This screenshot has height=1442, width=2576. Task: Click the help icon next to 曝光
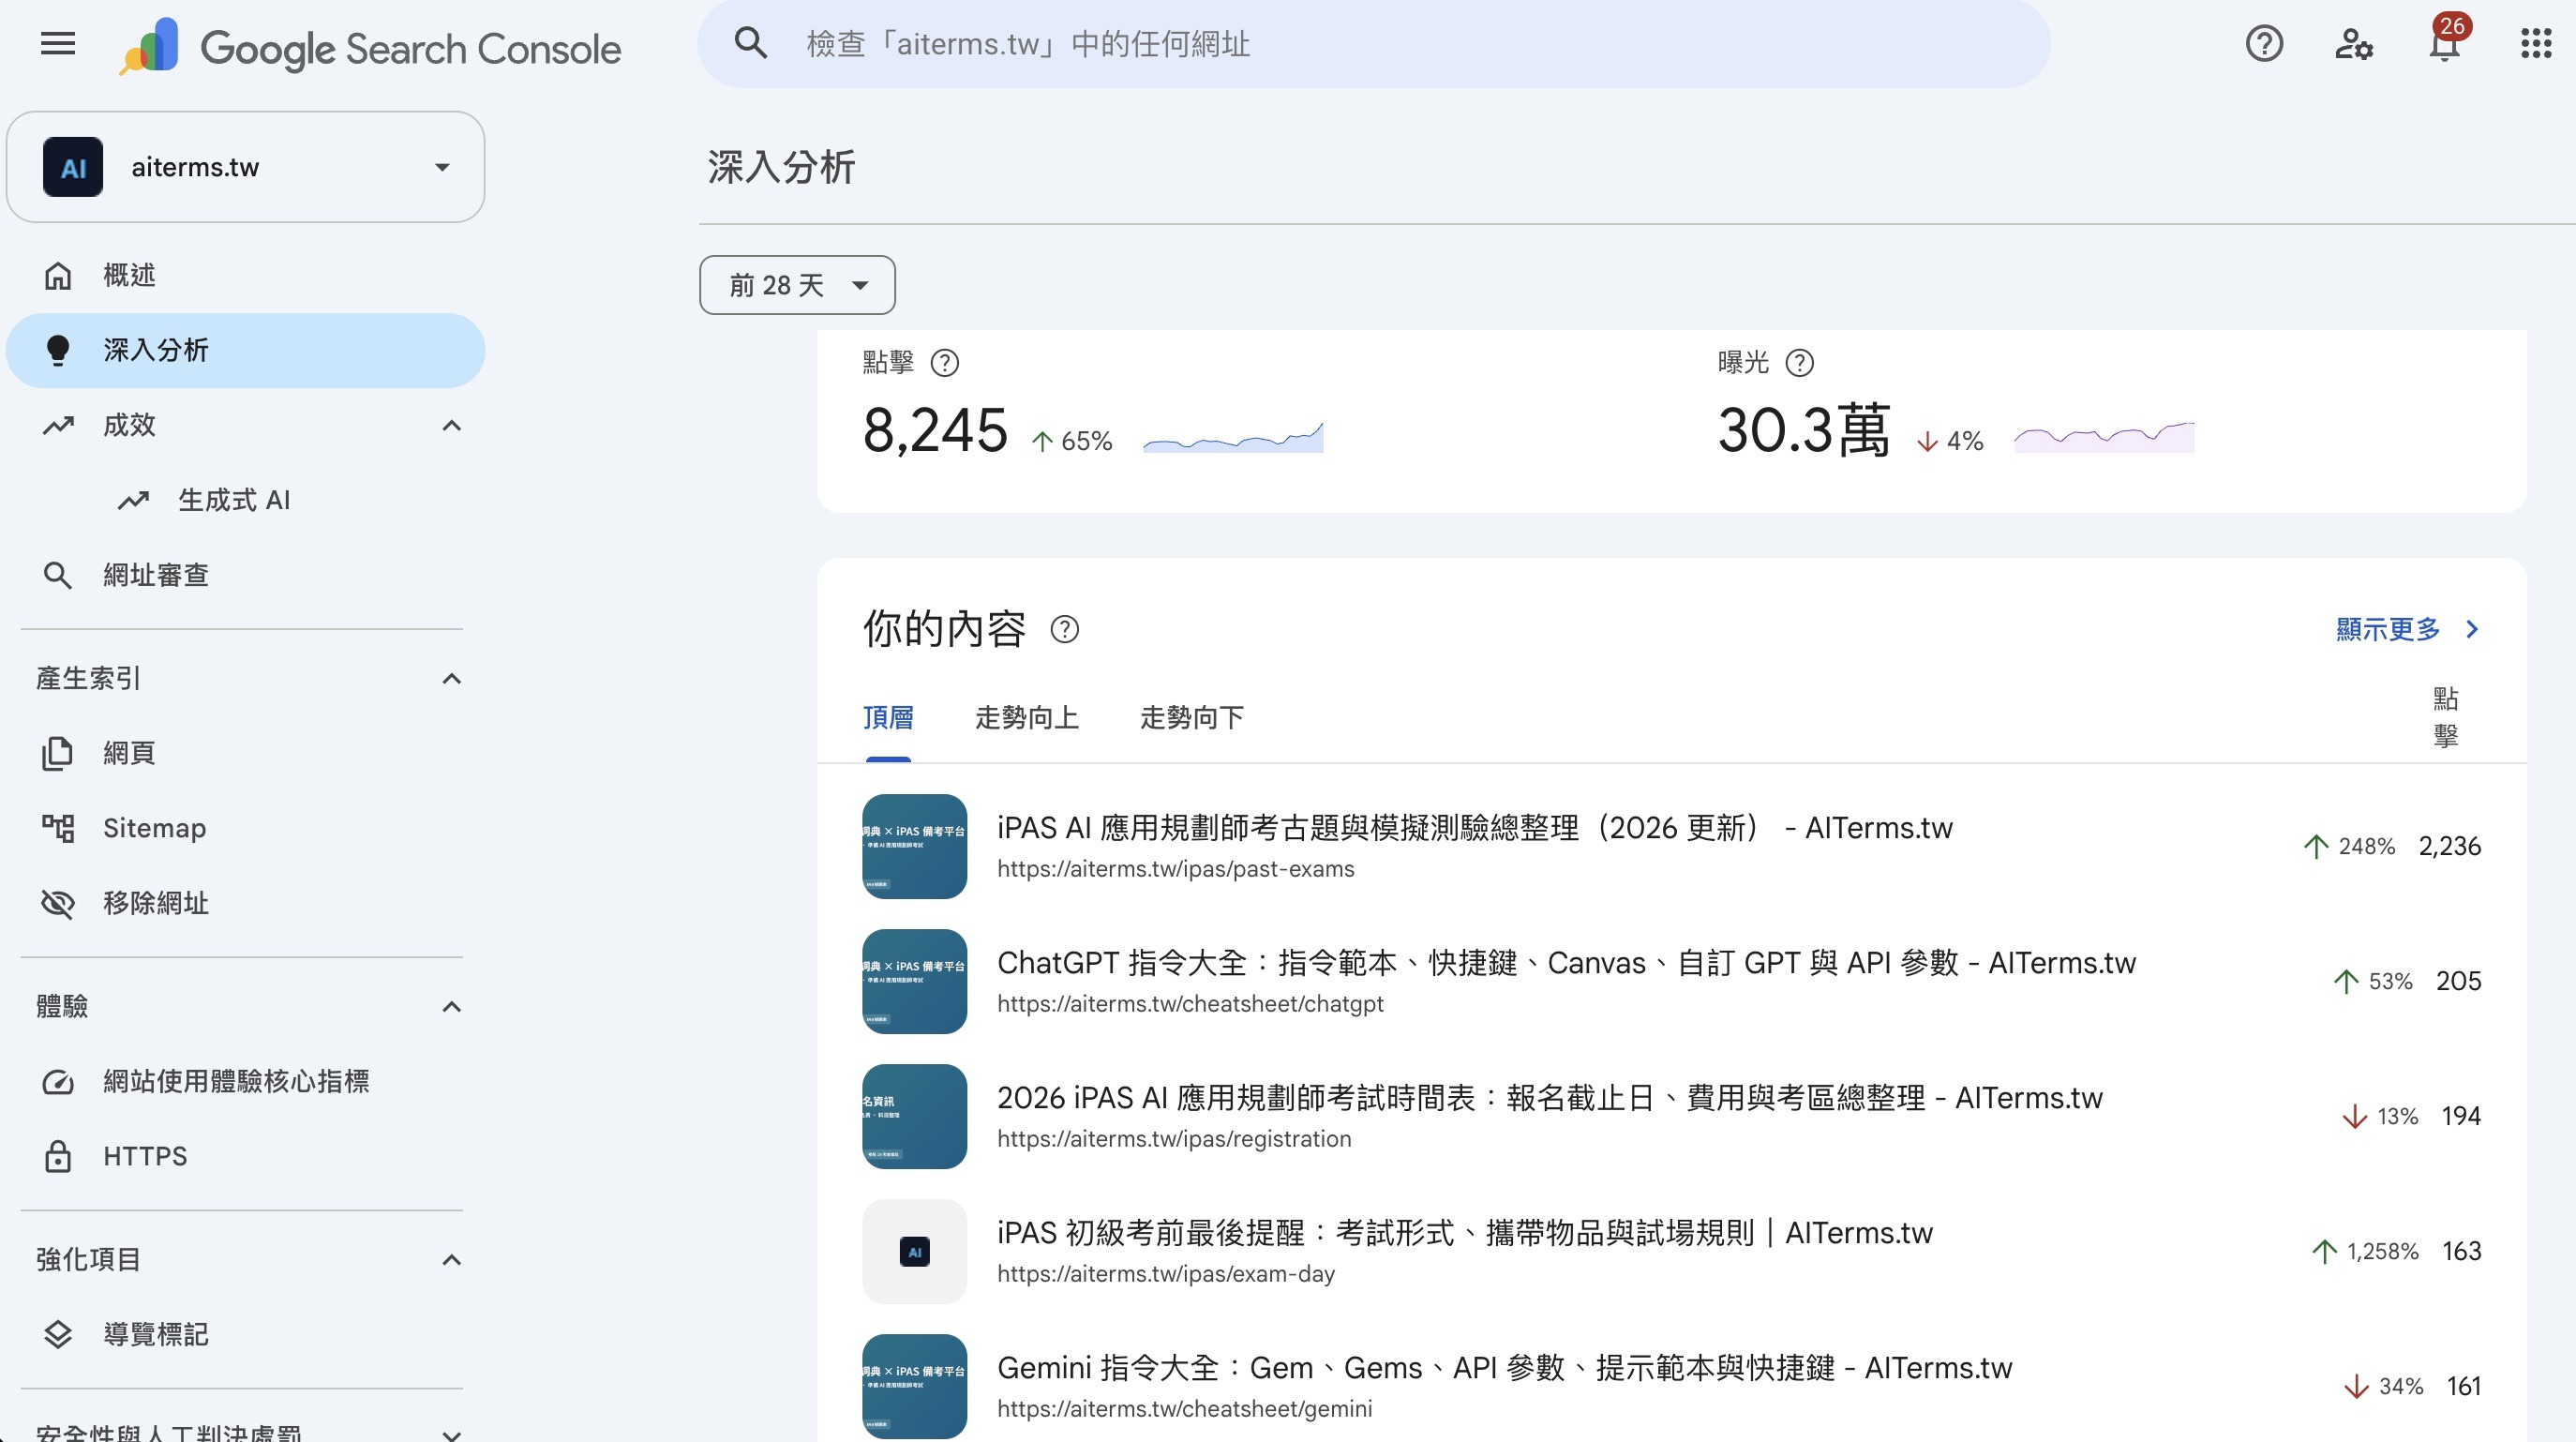pos(1799,363)
